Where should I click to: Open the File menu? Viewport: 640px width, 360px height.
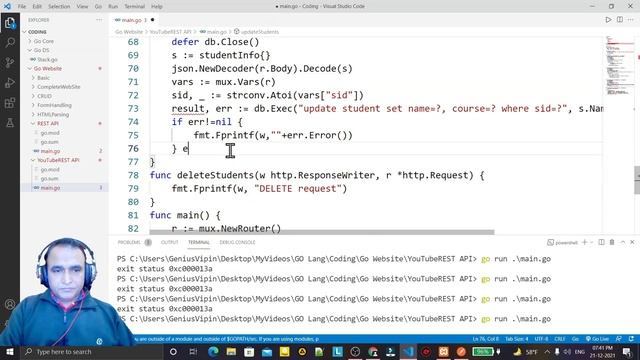(22, 6)
